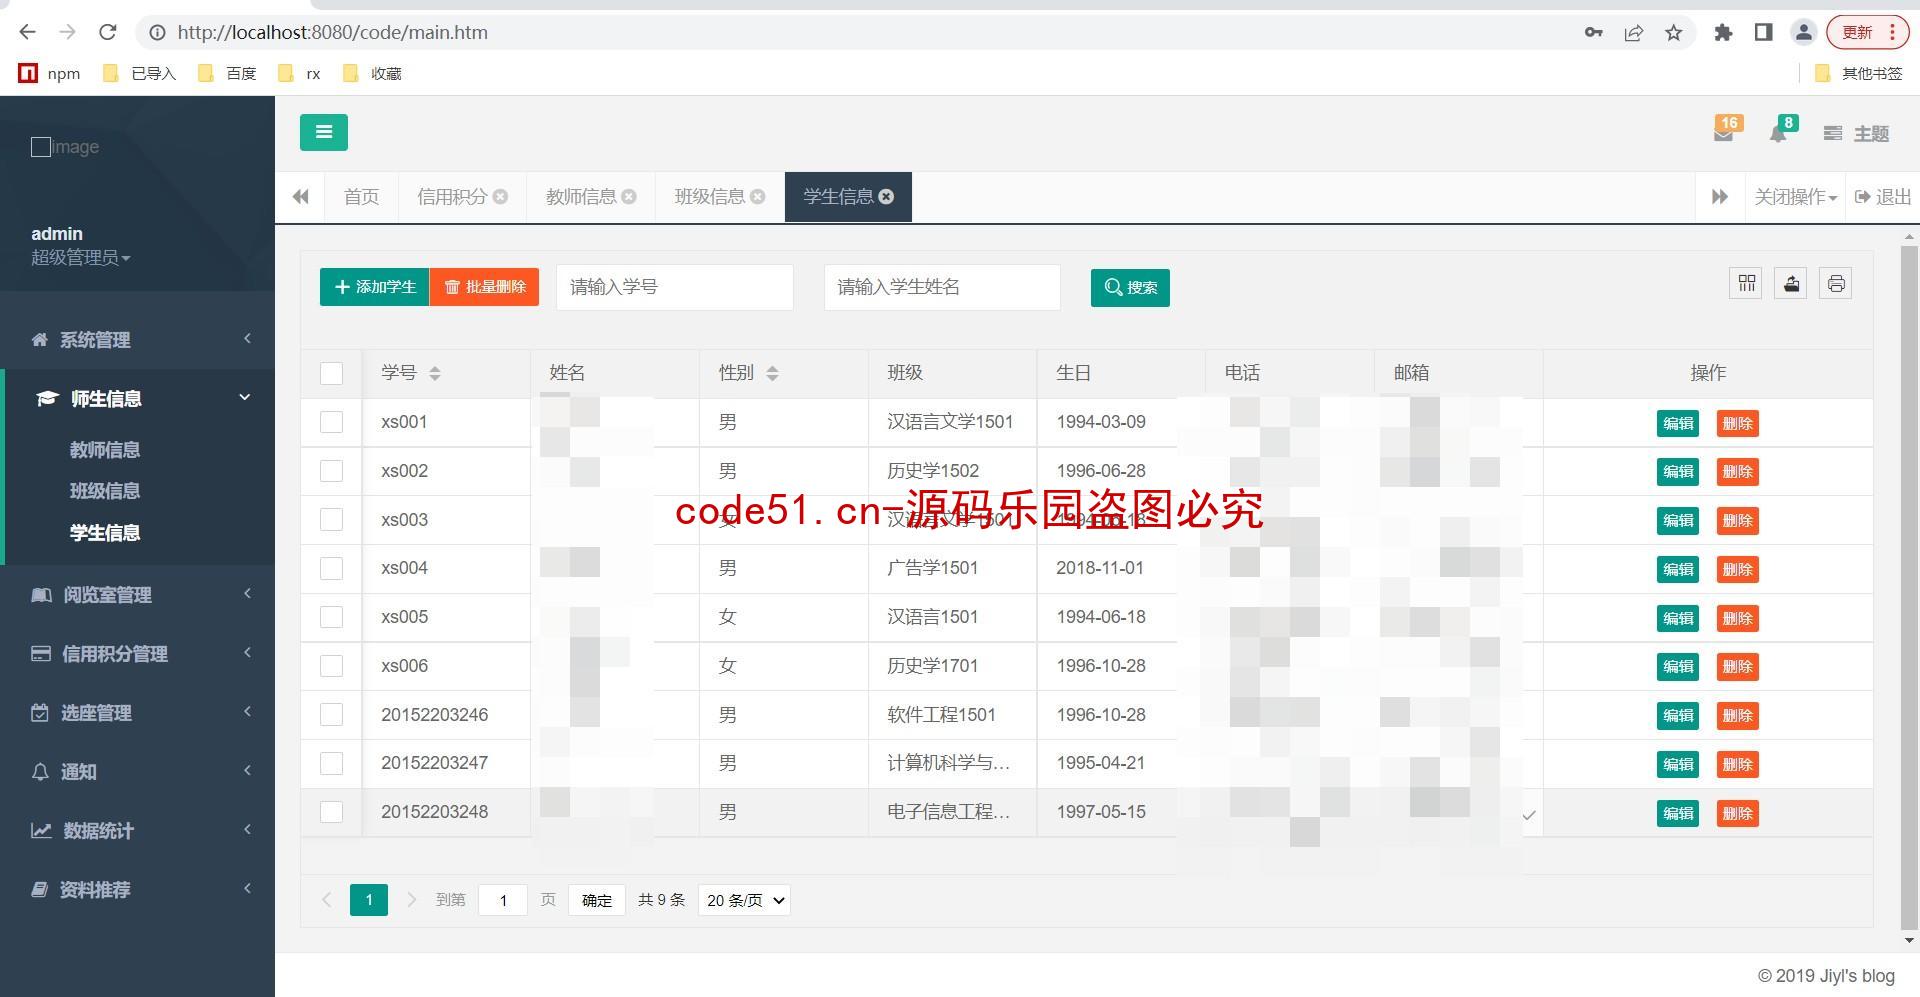Click the table export icon
1920x997 pixels.
click(x=1791, y=284)
